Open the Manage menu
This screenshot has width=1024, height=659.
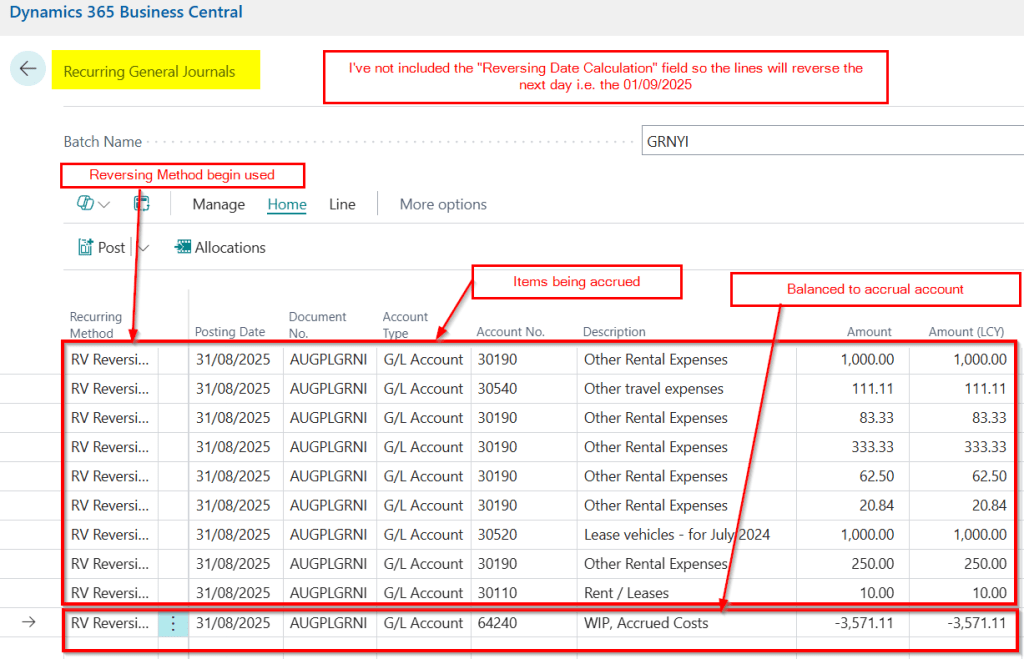pos(218,204)
